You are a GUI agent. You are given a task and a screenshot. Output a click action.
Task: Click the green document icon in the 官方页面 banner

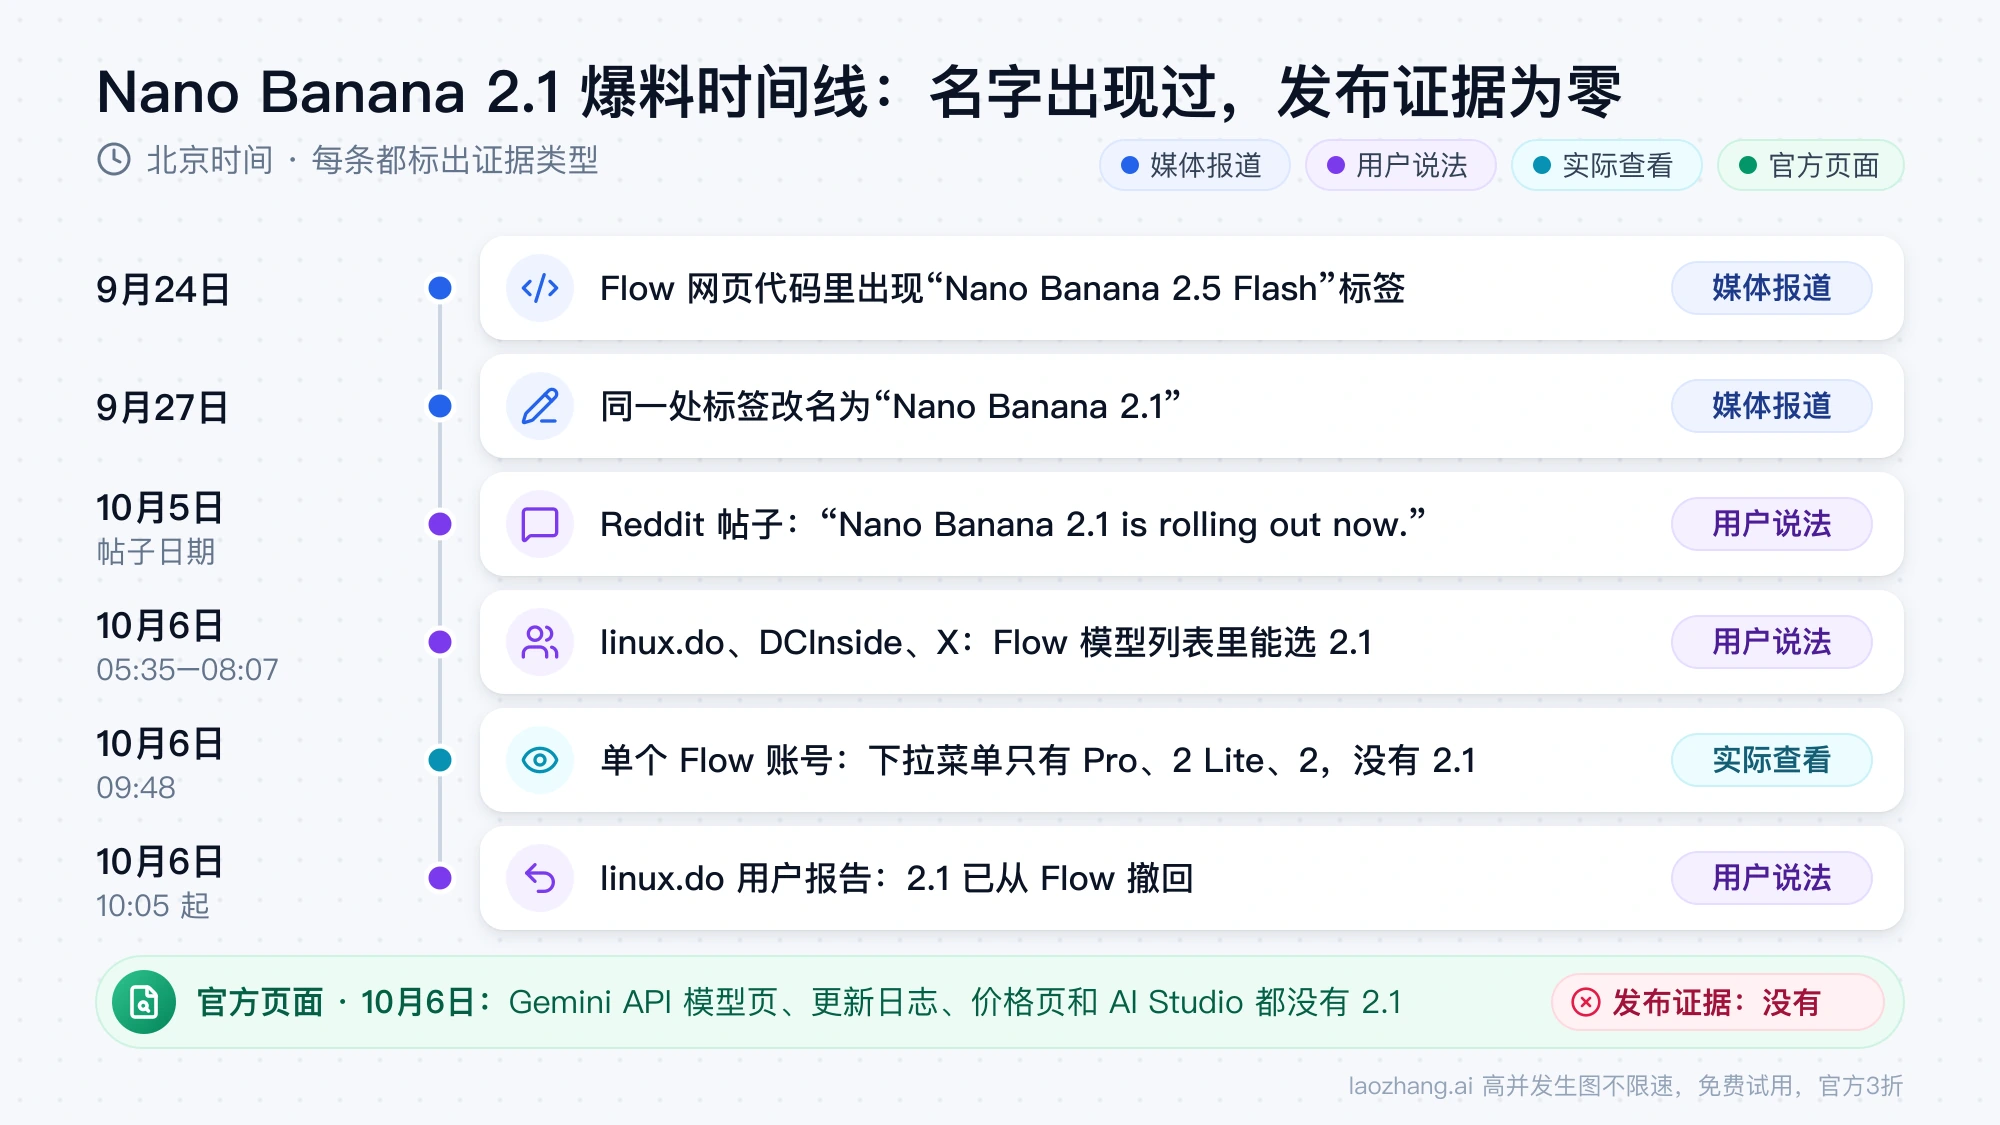[144, 1002]
